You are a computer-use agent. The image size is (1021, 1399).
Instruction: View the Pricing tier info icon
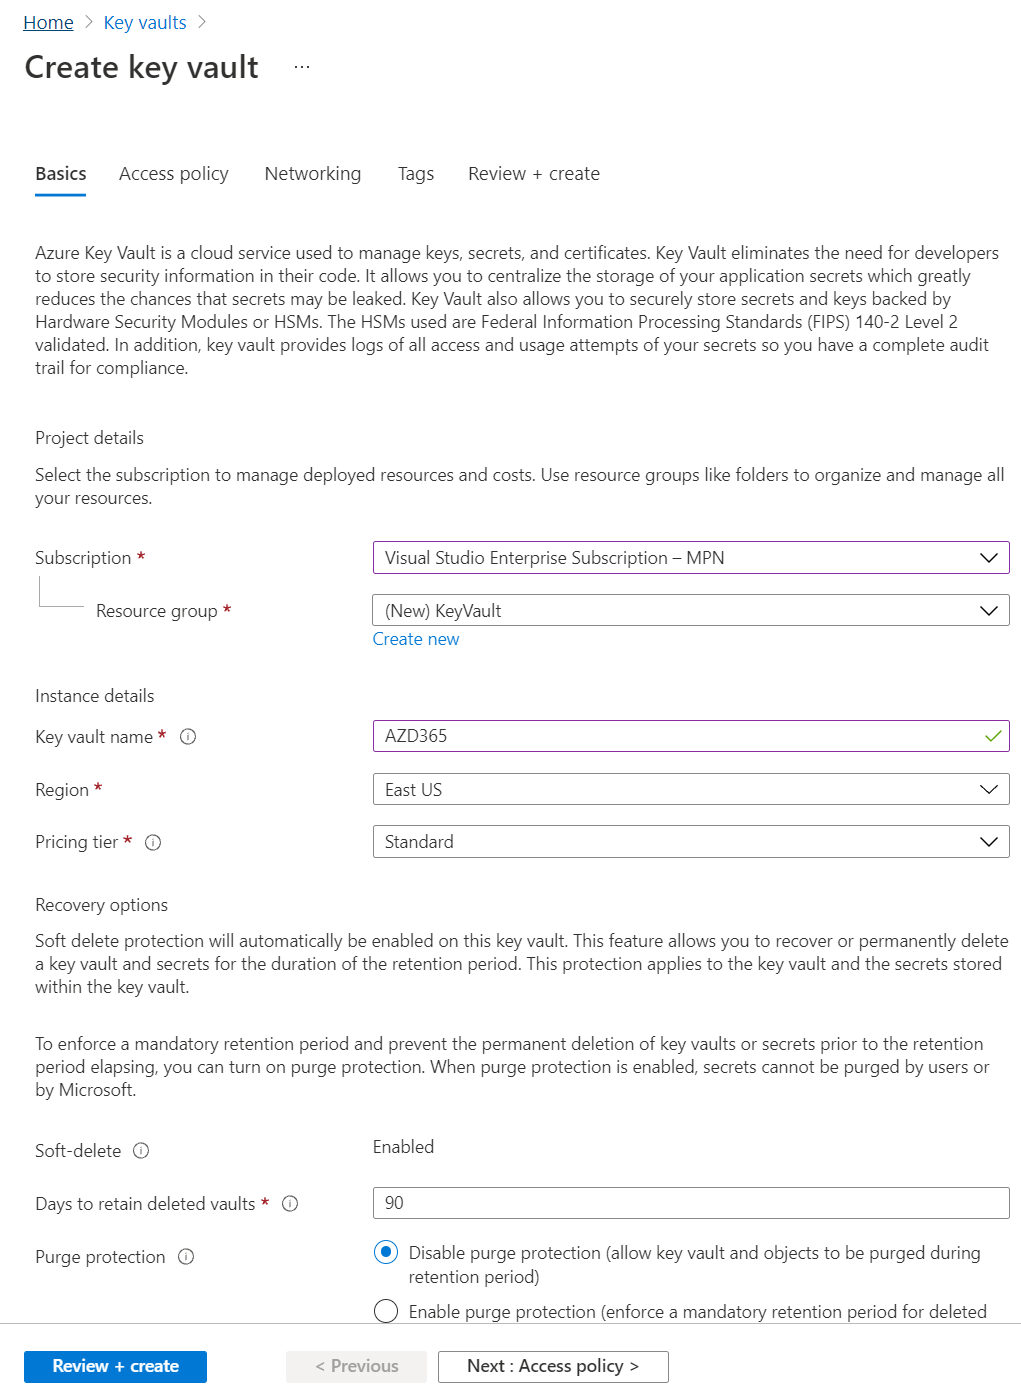pyautogui.click(x=152, y=843)
